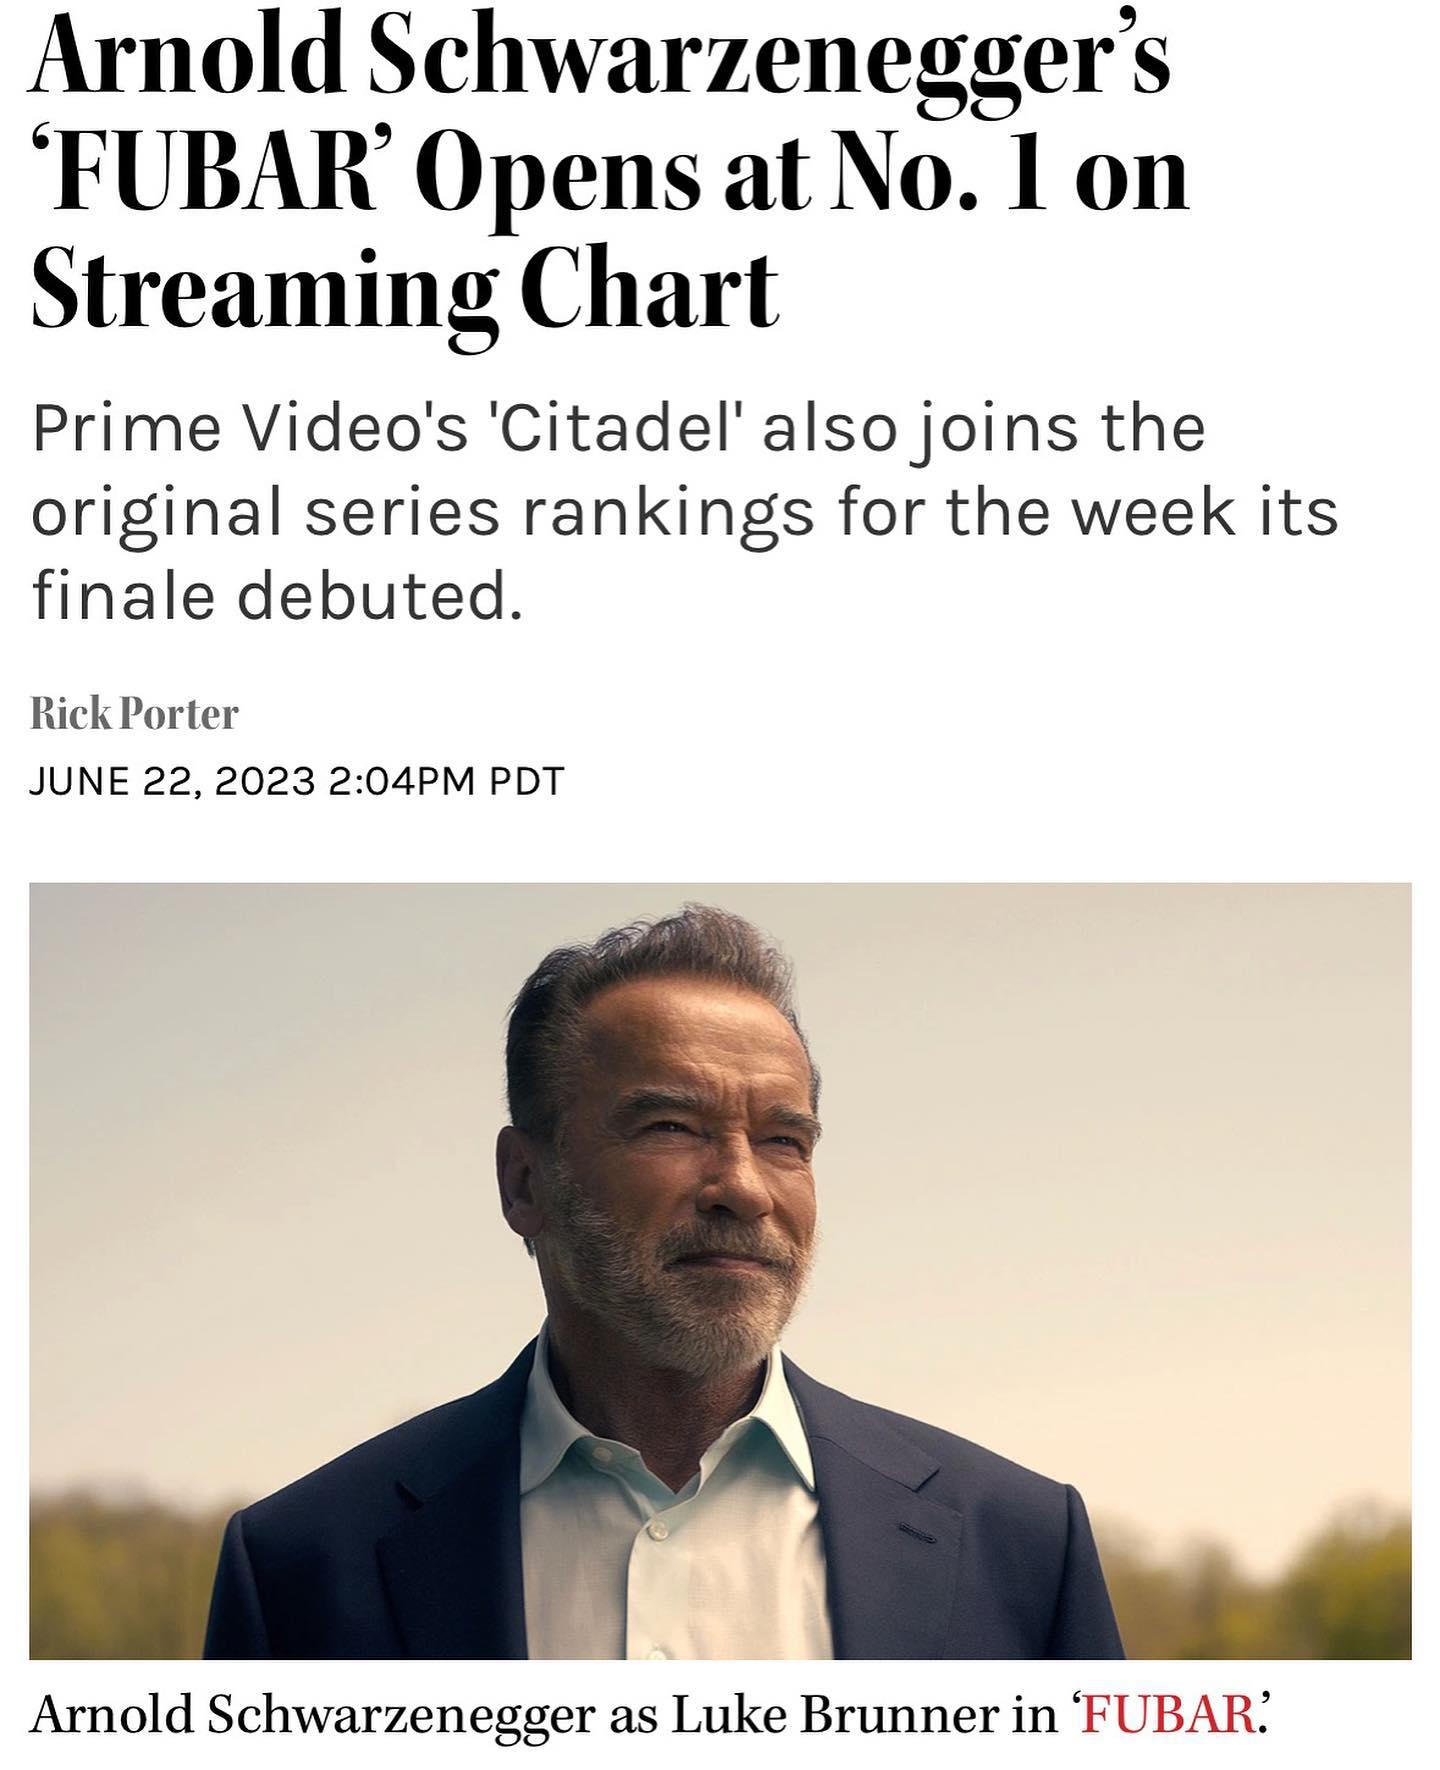
Task: Click the article photo of the man
Action: (720, 1270)
